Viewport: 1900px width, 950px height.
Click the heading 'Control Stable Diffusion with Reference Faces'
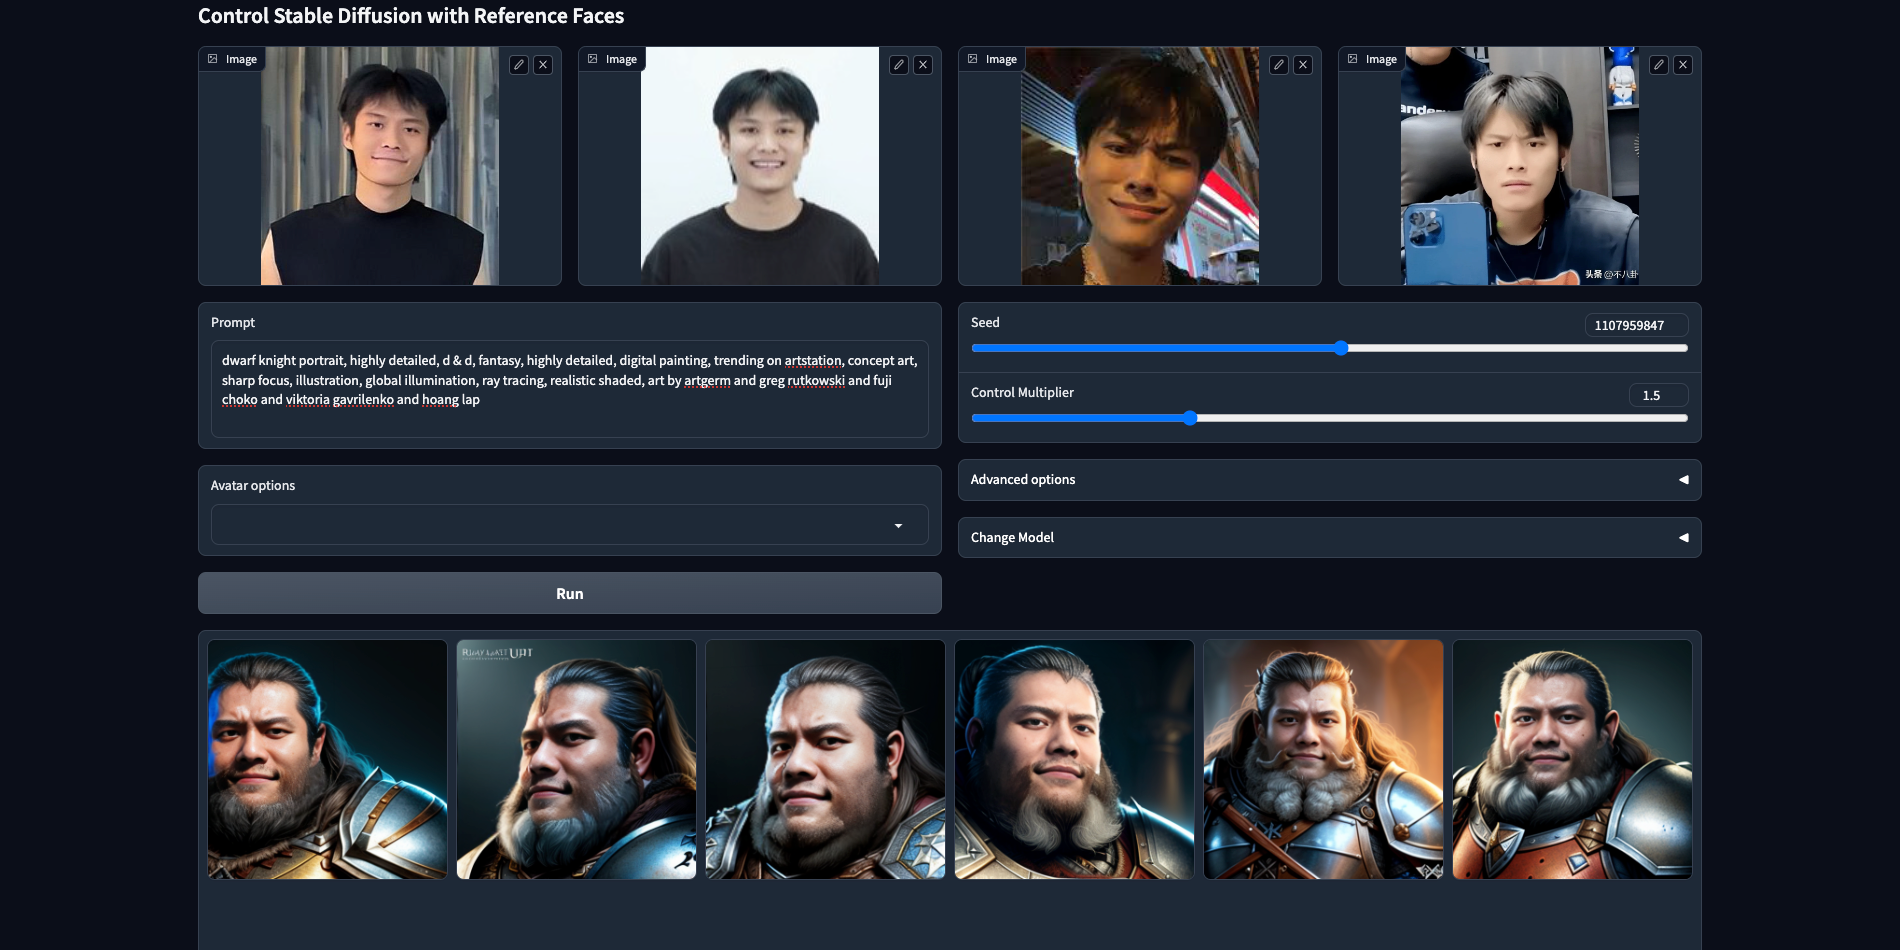[x=411, y=16]
